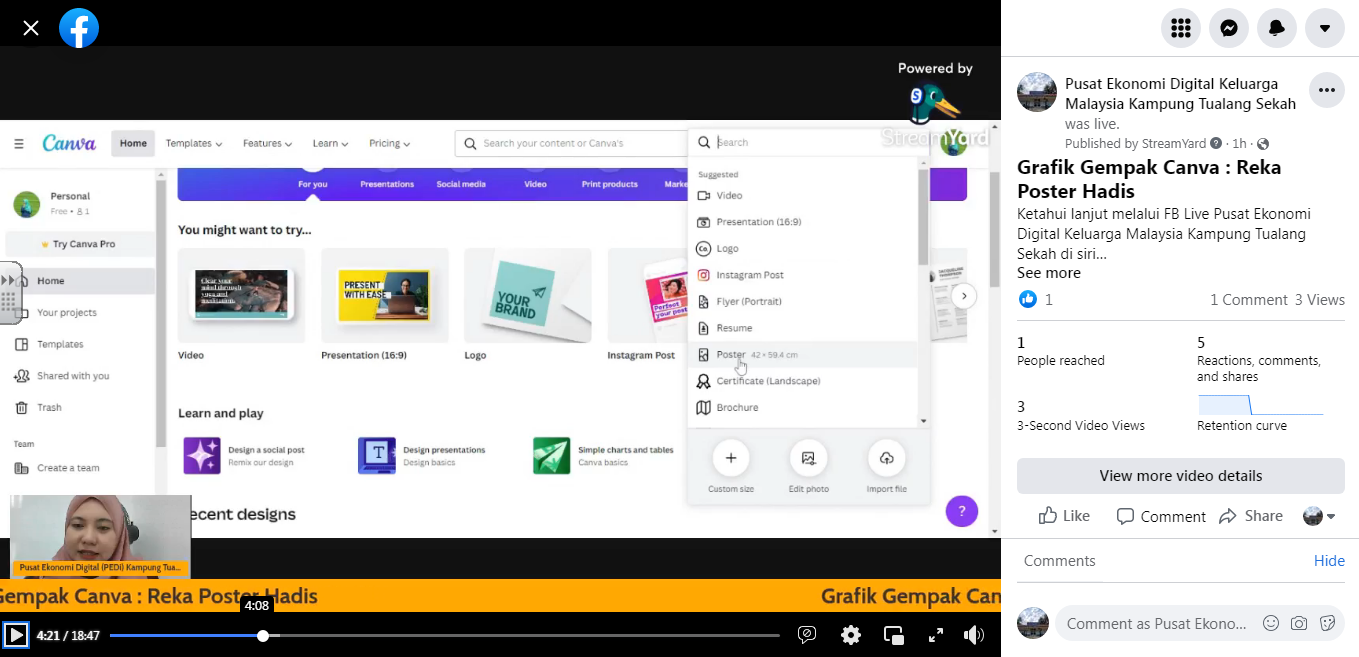Expand the Learn menu in Canva
The height and width of the screenshot is (657, 1359).
click(x=330, y=143)
